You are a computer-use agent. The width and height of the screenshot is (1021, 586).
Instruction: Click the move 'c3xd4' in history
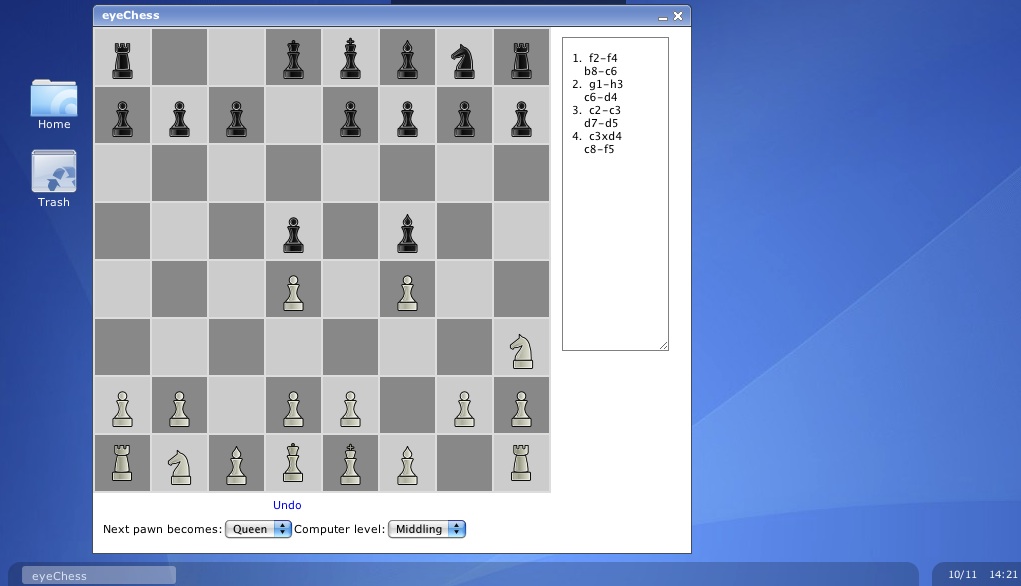pyautogui.click(x=606, y=136)
